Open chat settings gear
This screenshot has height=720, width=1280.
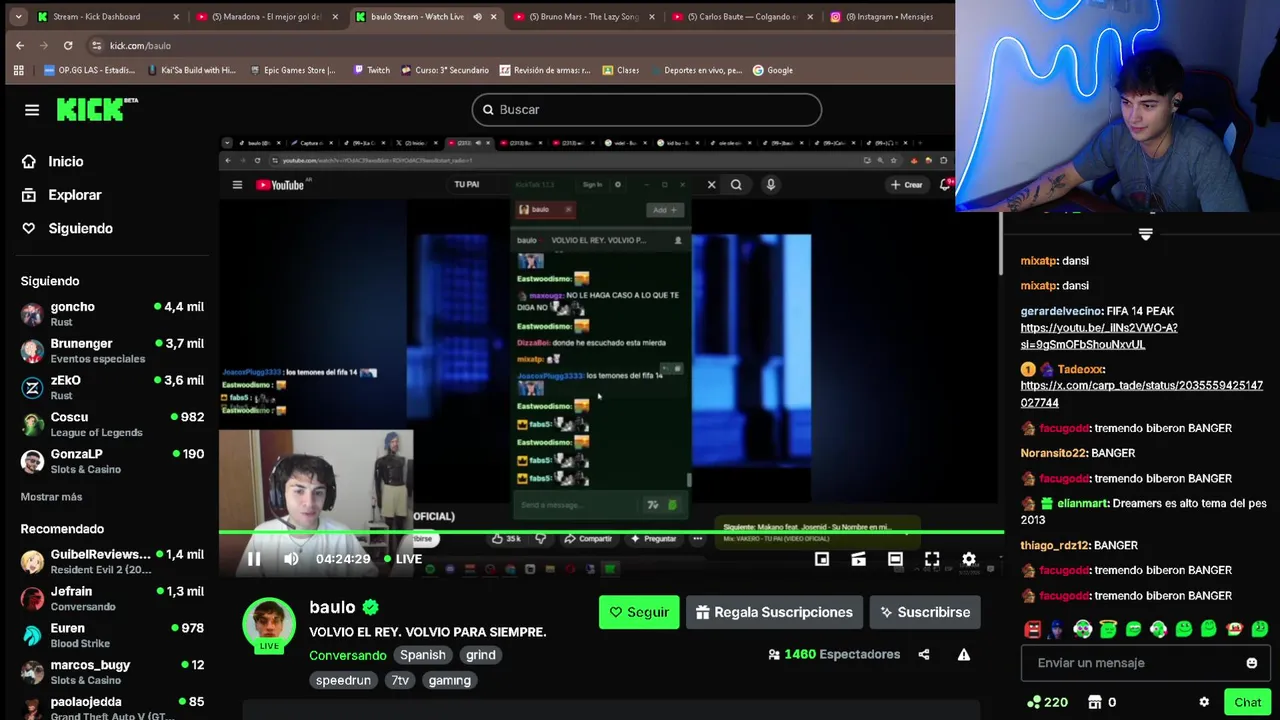tap(1204, 702)
